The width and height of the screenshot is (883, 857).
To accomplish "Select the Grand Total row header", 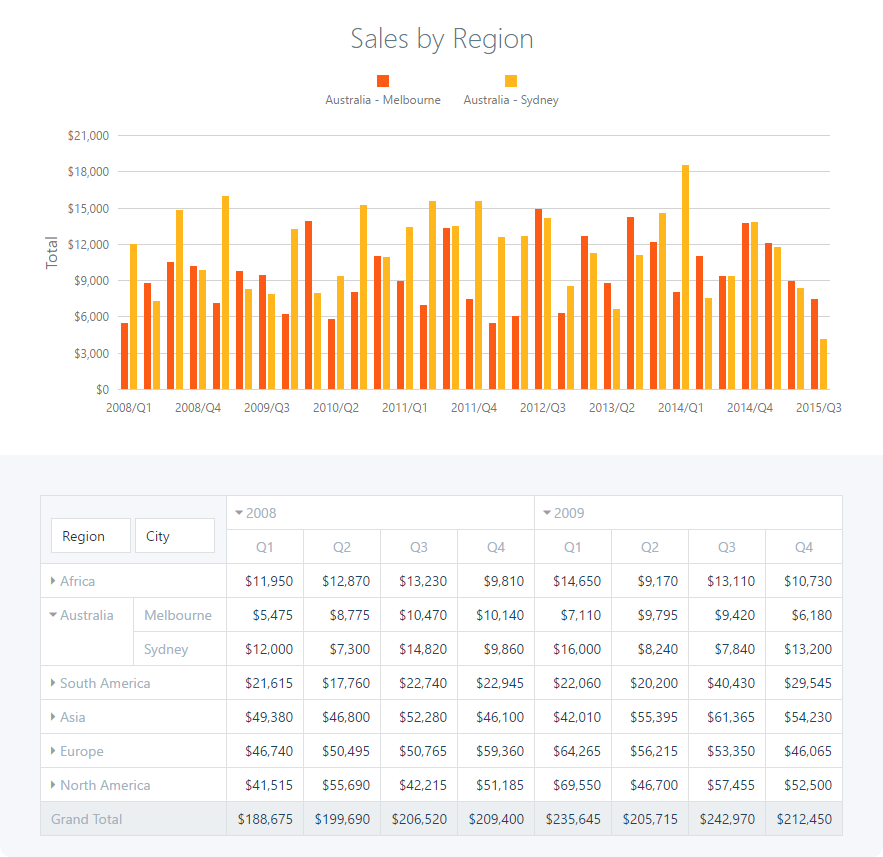I will (133, 819).
